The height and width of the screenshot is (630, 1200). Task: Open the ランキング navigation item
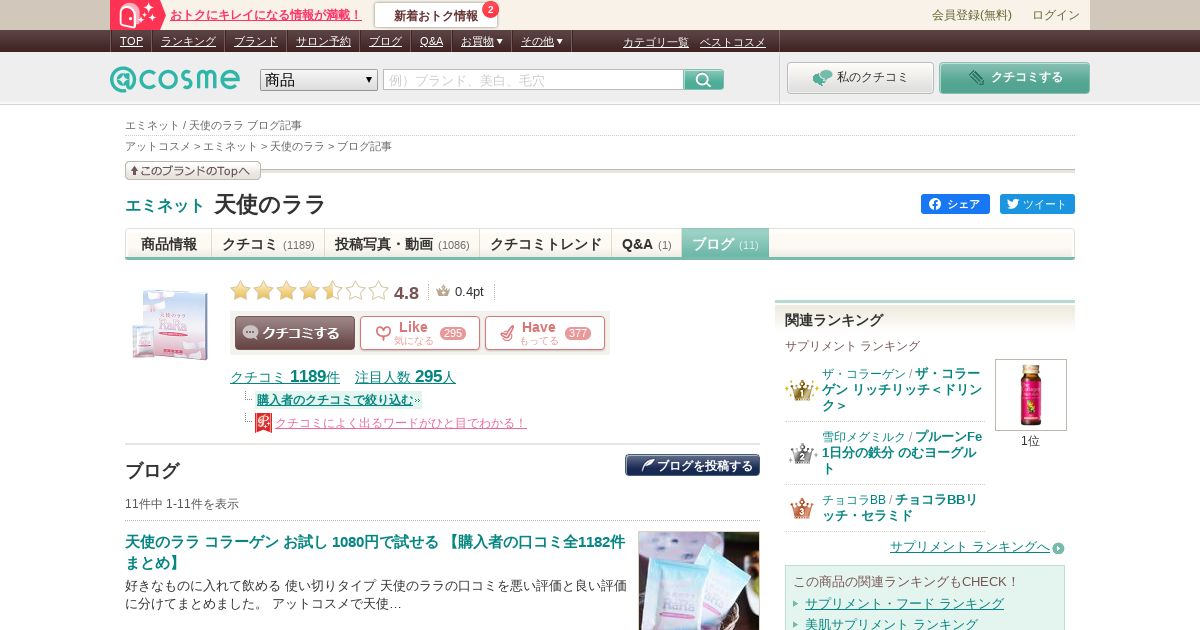pos(188,41)
